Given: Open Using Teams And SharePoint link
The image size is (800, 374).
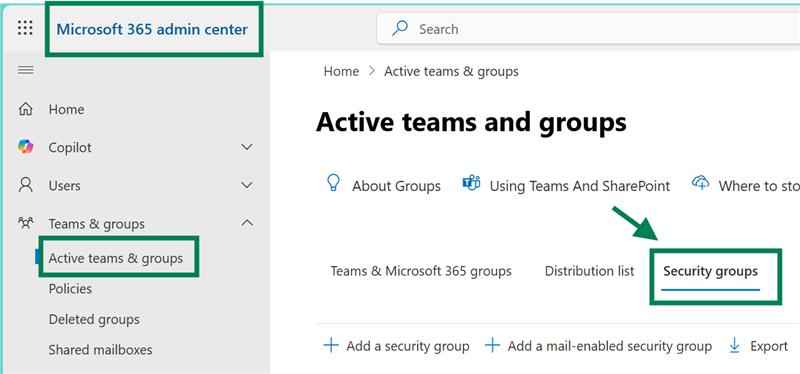Looking at the screenshot, I should (580, 186).
